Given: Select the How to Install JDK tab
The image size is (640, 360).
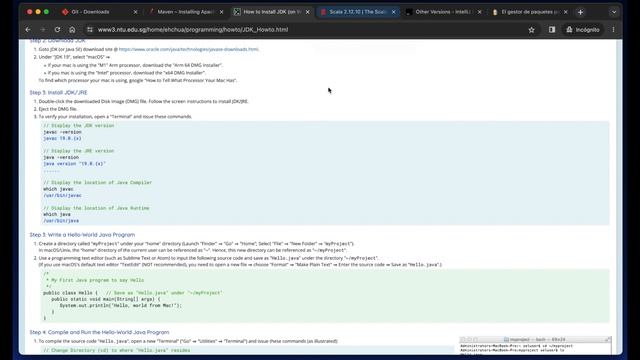Looking at the screenshot, I should coord(272,12).
